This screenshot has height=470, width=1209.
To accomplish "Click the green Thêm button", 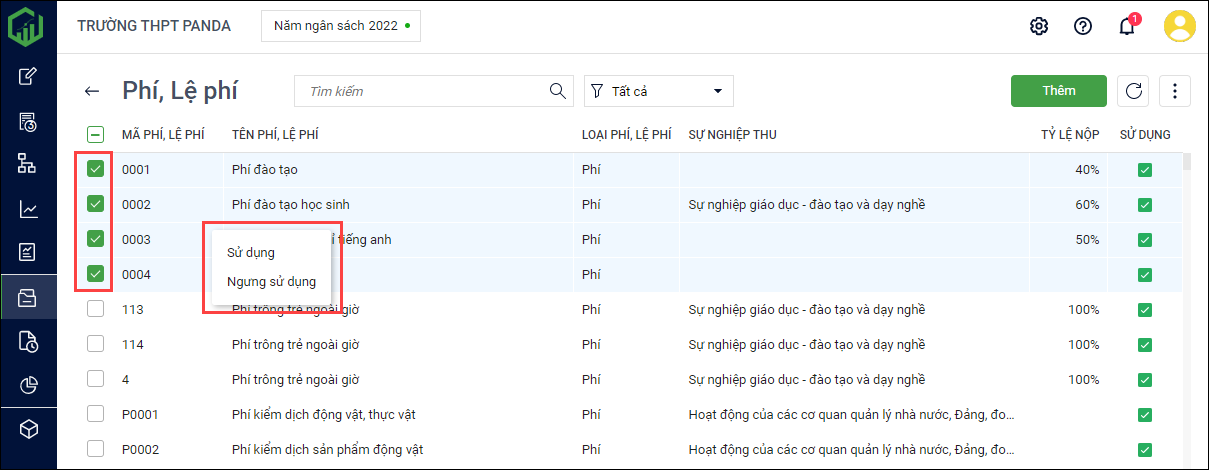I will (x=1058, y=91).
